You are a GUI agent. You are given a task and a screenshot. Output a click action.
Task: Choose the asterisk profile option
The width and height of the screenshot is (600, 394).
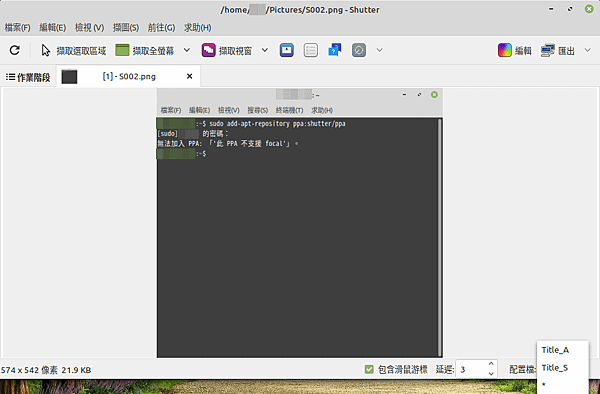(x=562, y=385)
